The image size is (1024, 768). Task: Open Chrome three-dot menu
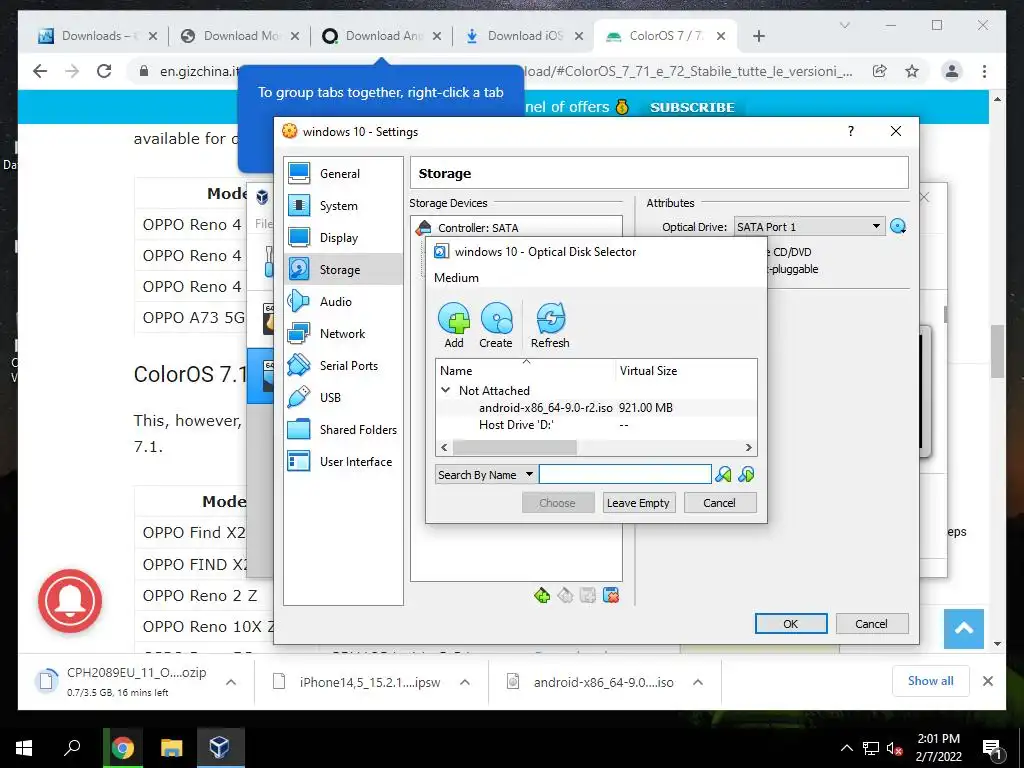tap(984, 71)
